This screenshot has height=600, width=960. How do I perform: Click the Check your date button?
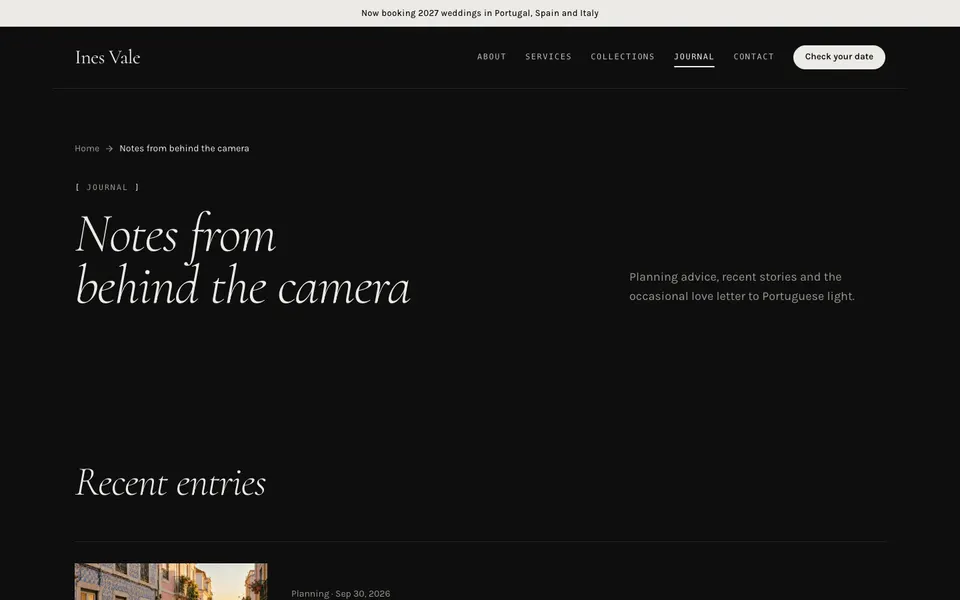839,57
